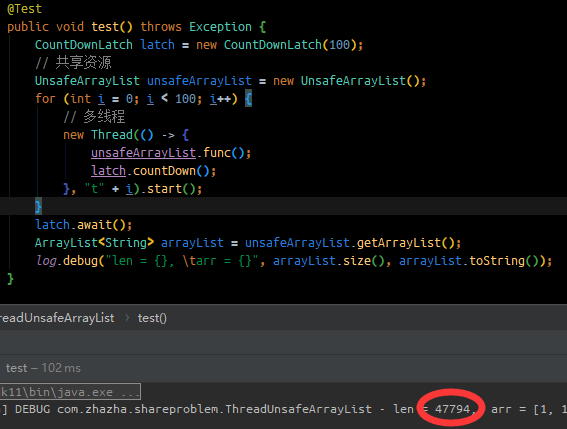Click ArrayList<String> type declaration
The image size is (567, 429).
[94, 243]
